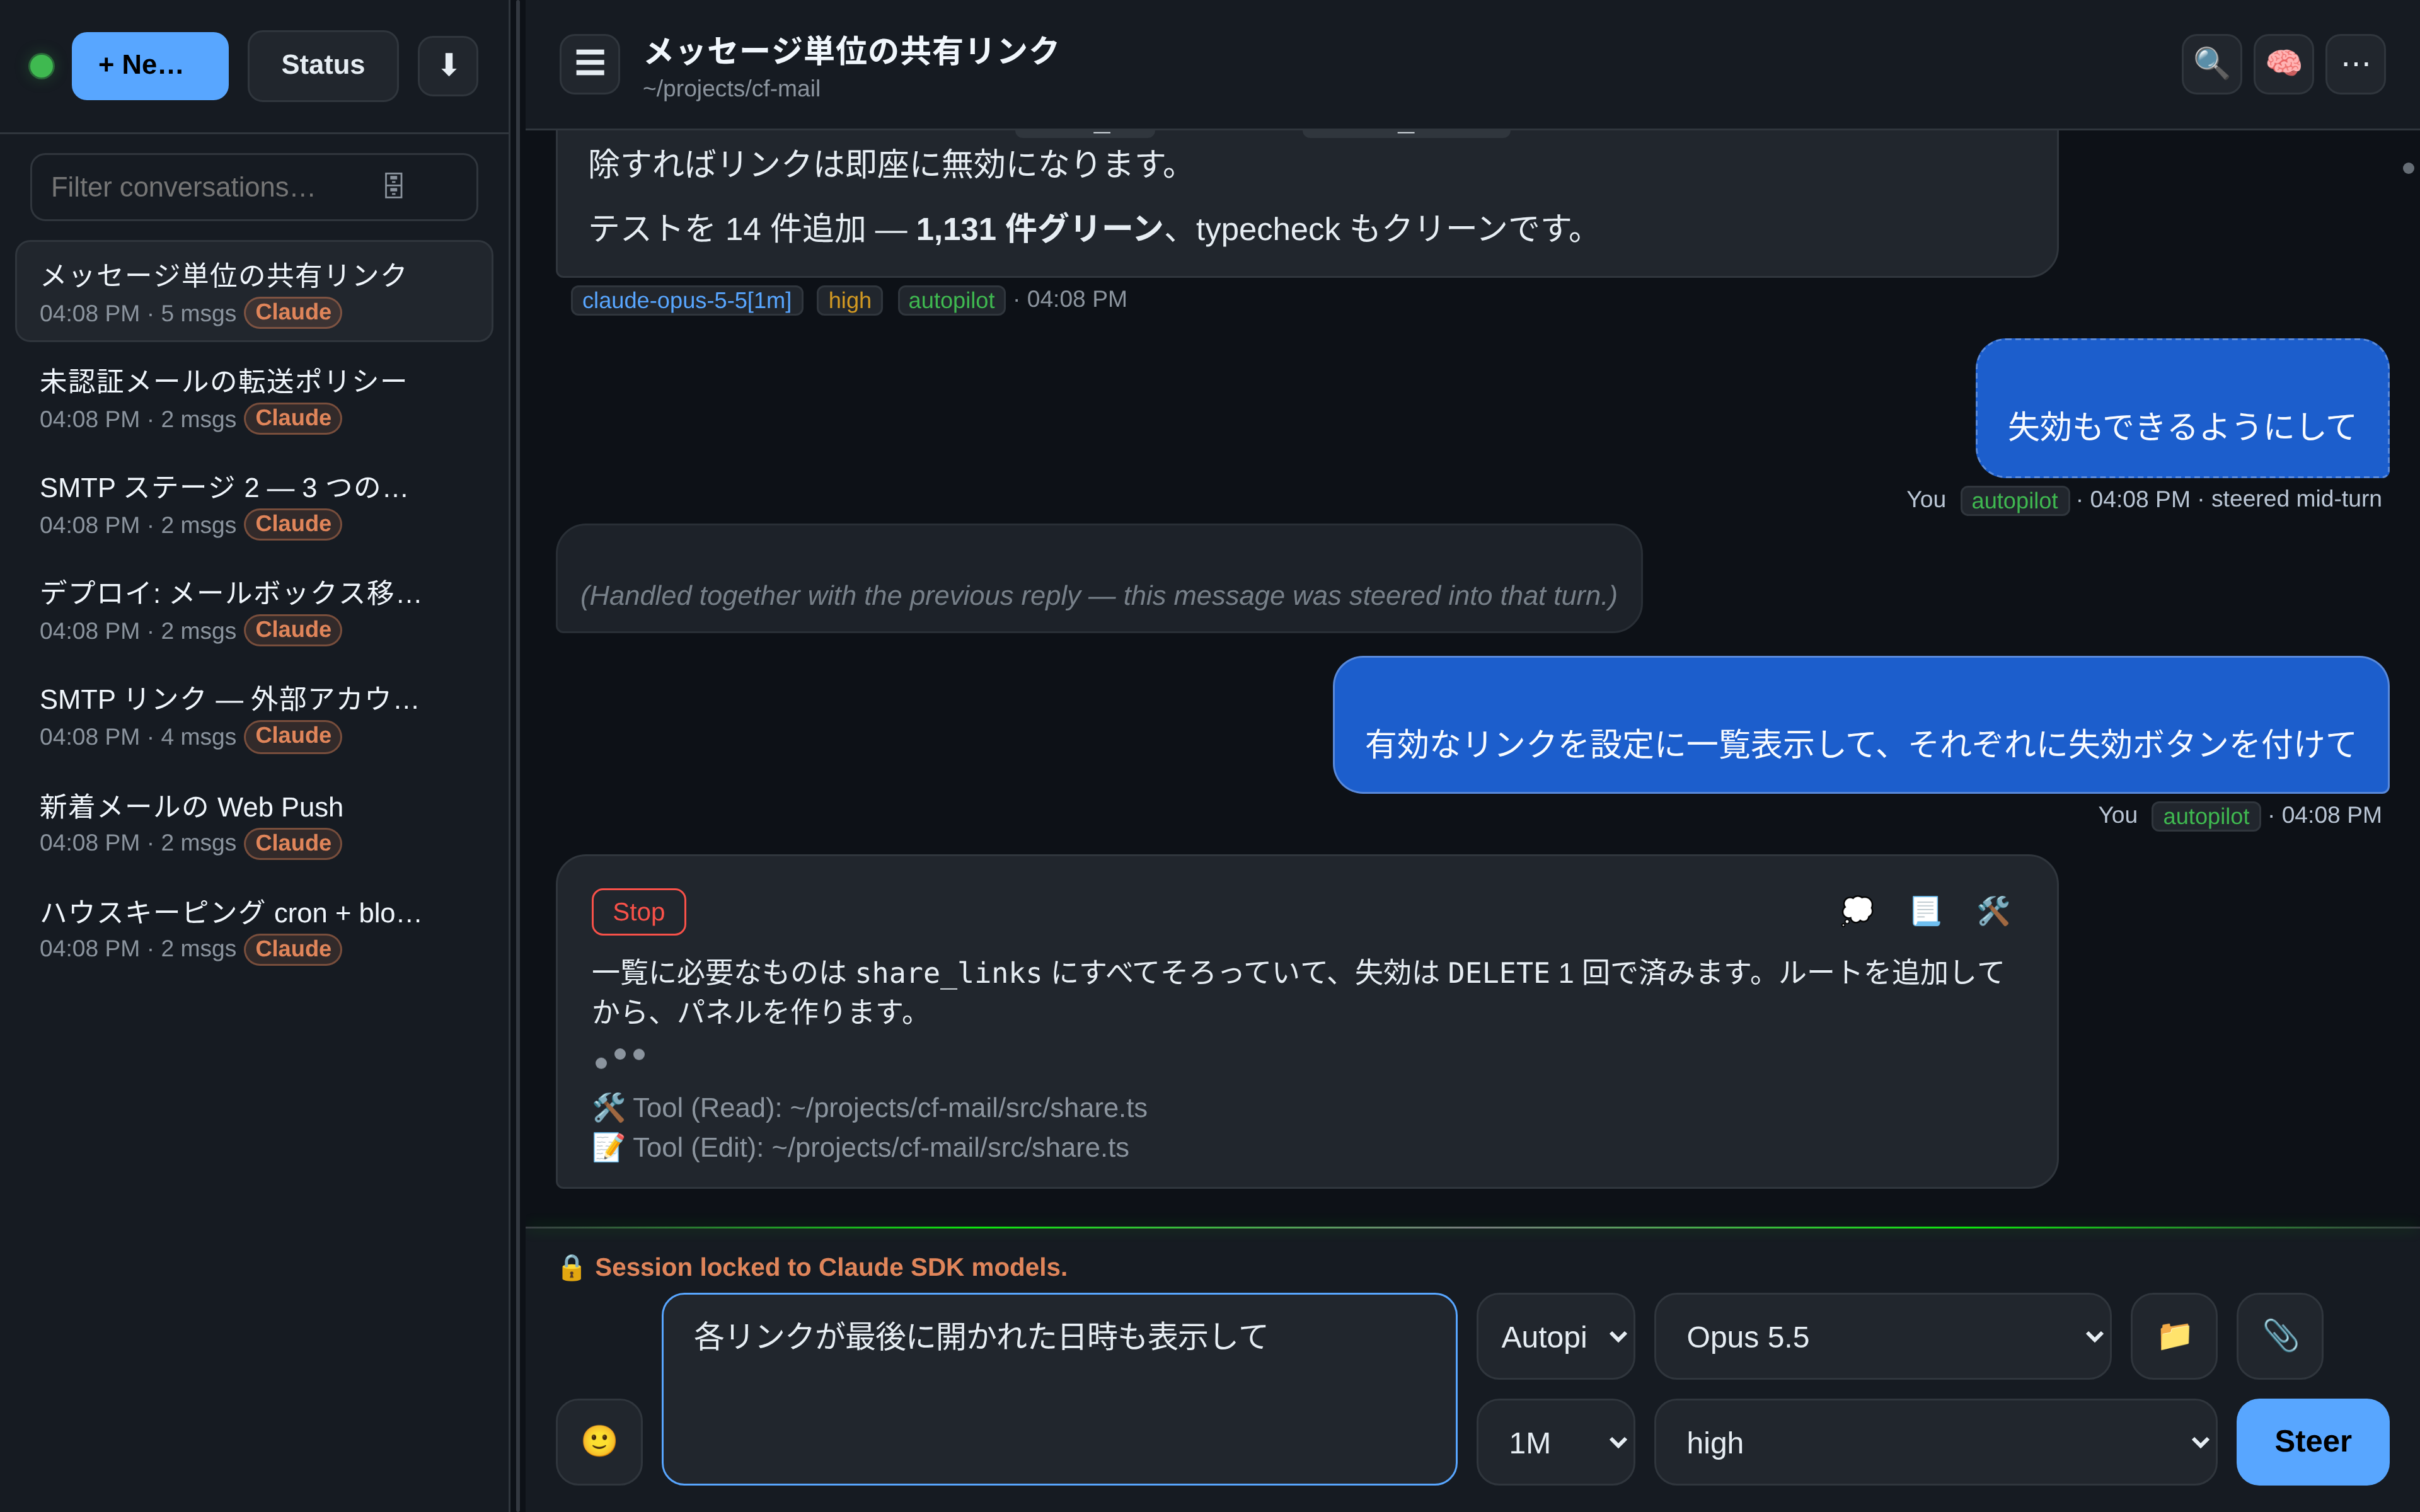Open conversation SMTP ステージ 2 — 3 つの…
2420x1512 pixels.
[x=254, y=504]
